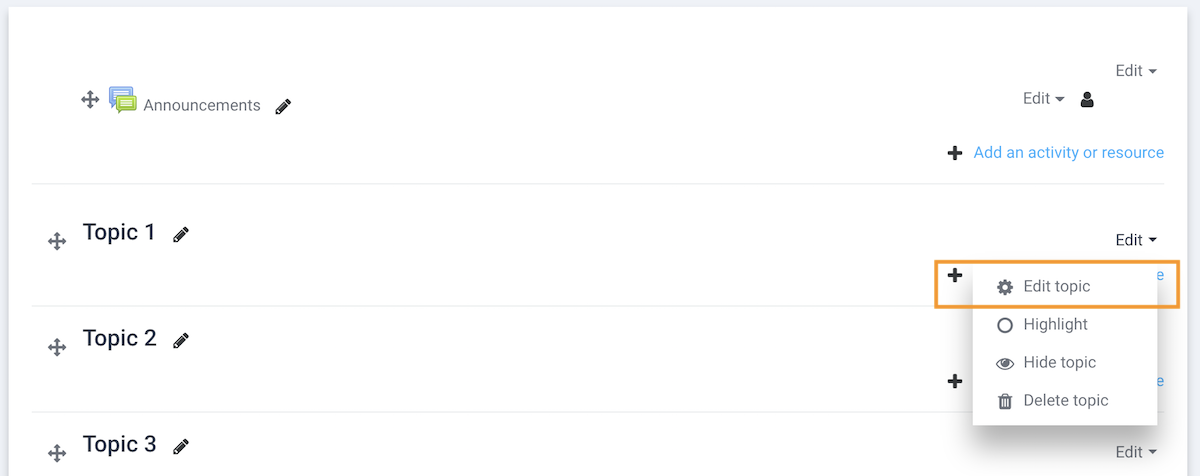Click the move handle for Topic 1
Image resolution: width=1200 pixels, height=476 pixels.
pyautogui.click(x=57, y=241)
